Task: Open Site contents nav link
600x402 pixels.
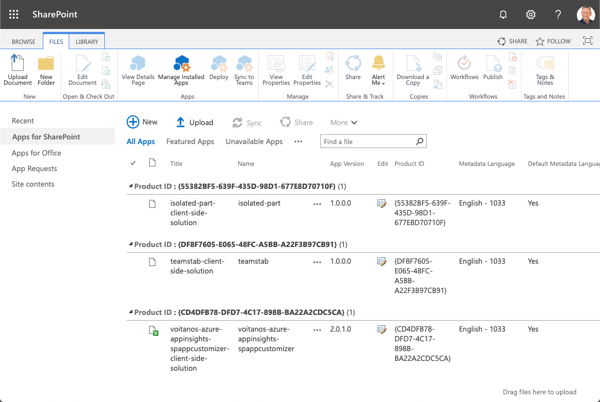Action: pyautogui.click(x=33, y=184)
